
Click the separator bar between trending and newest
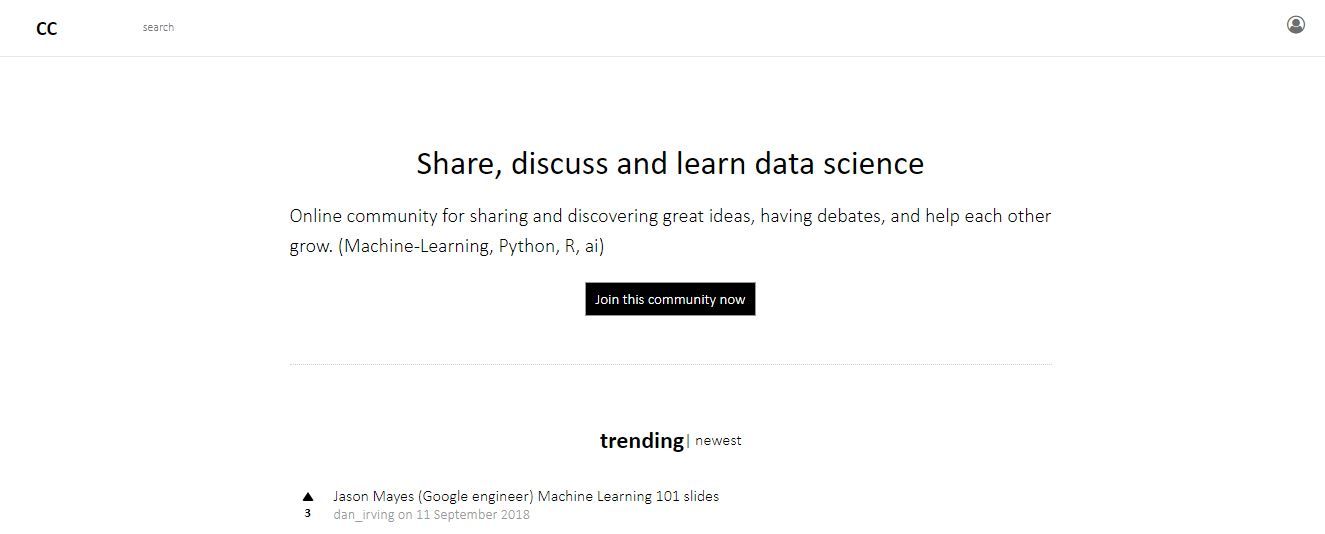point(688,441)
